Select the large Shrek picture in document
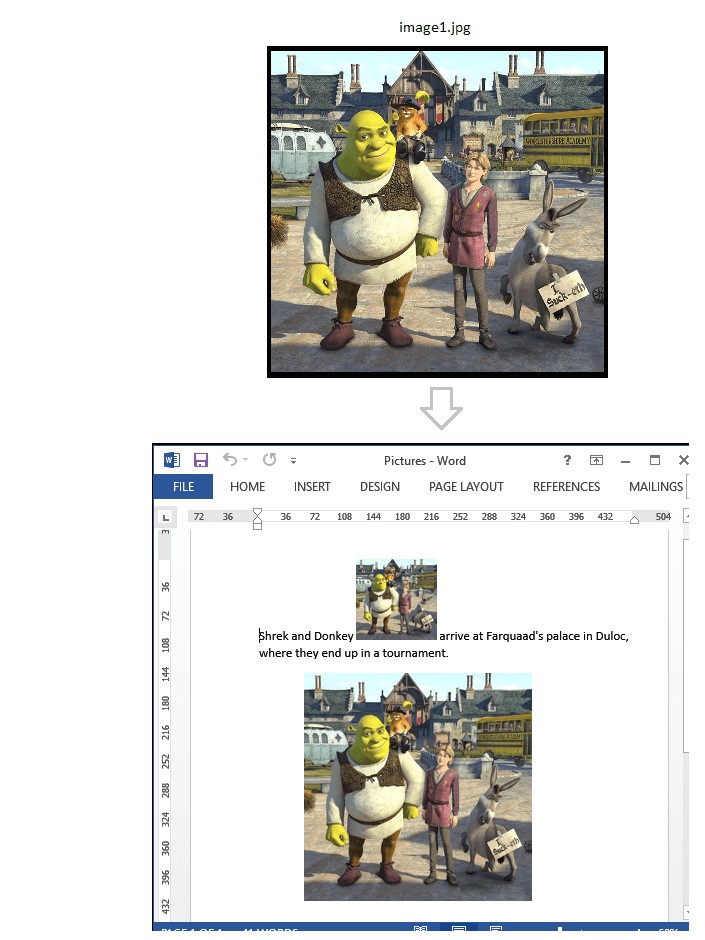Screen dimensions: 705x940 click(418, 786)
